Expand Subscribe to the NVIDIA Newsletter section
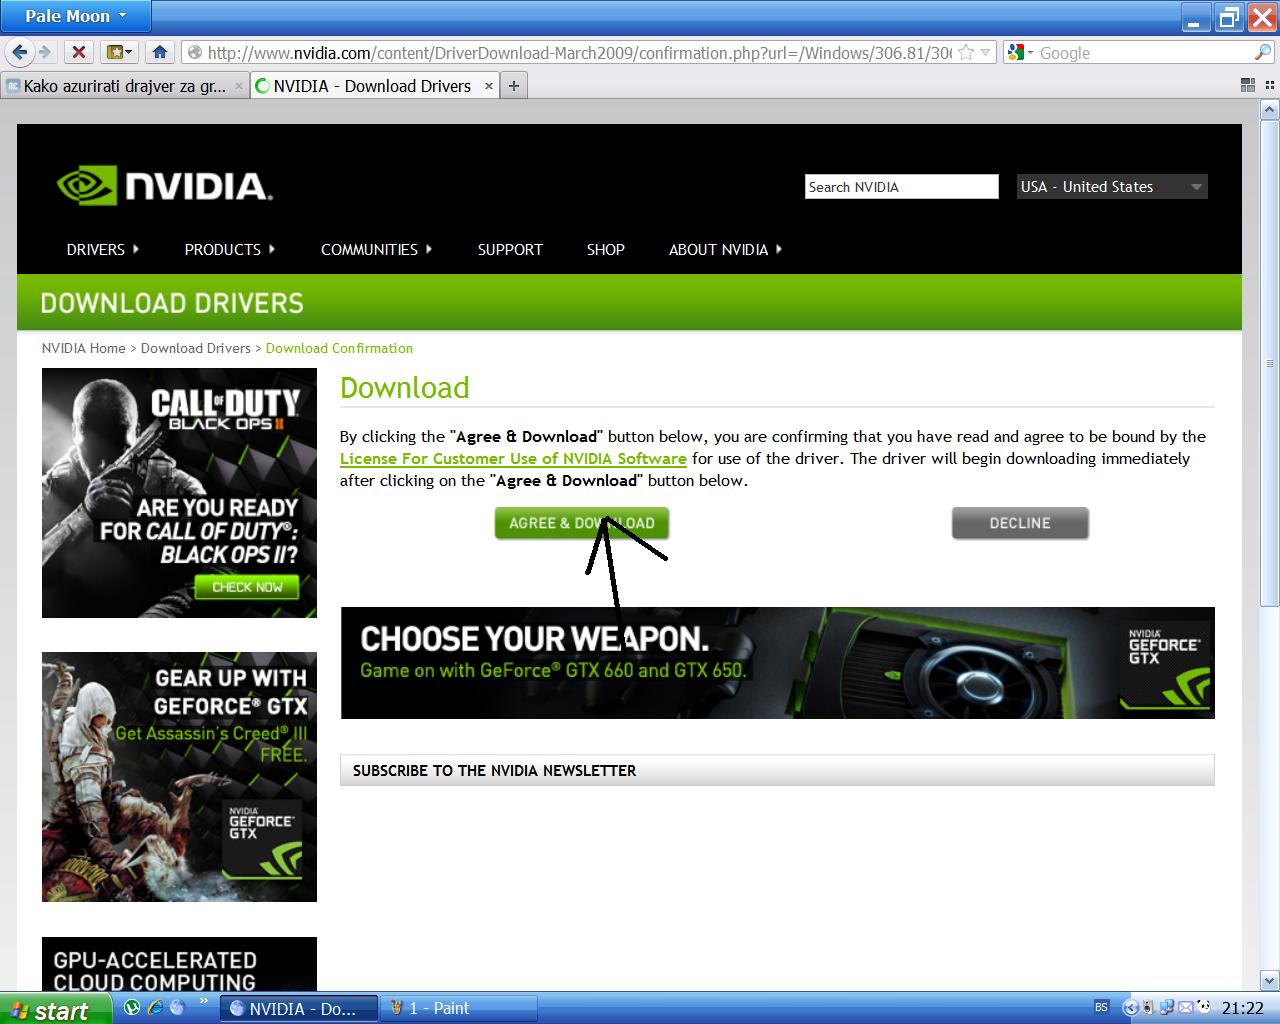The image size is (1280, 1024). [x=777, y=770]
